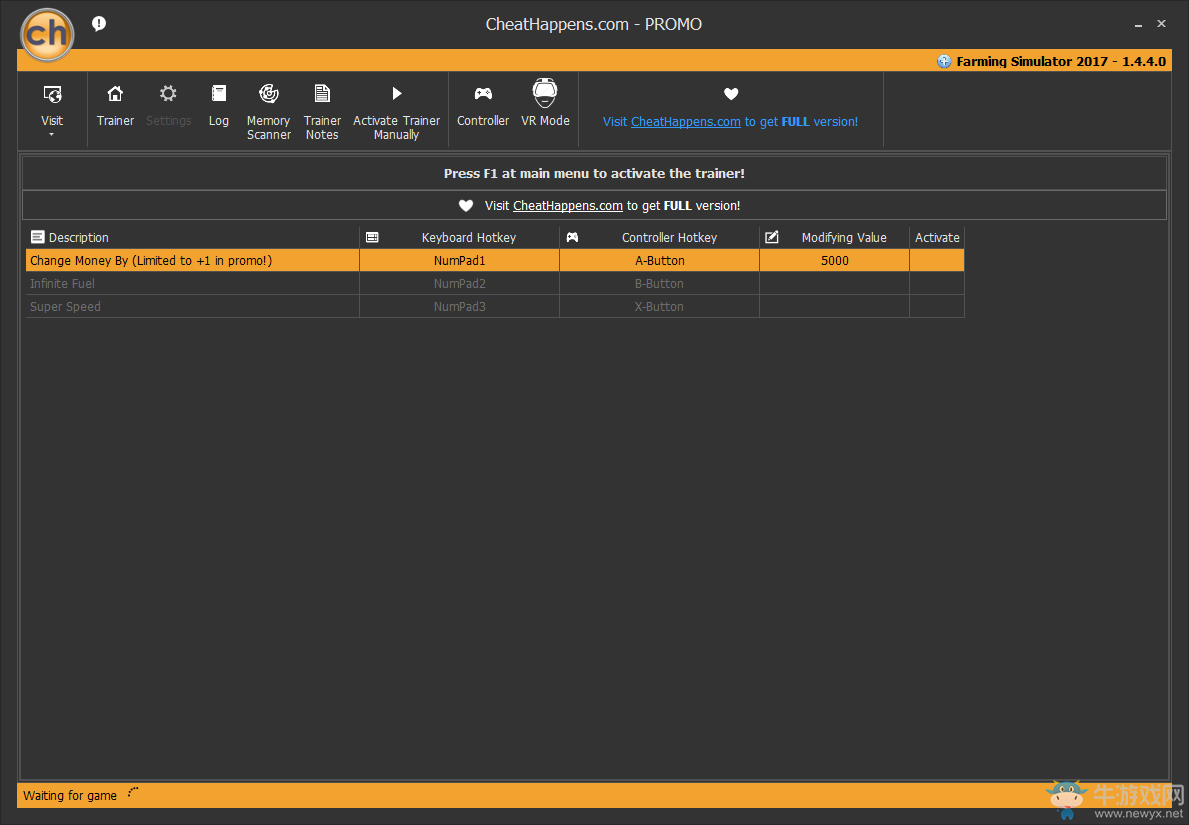1189x825 pixels.
Task: Click the Modifying Value column header
Action: pyautogui.click(x=834, y=237)
